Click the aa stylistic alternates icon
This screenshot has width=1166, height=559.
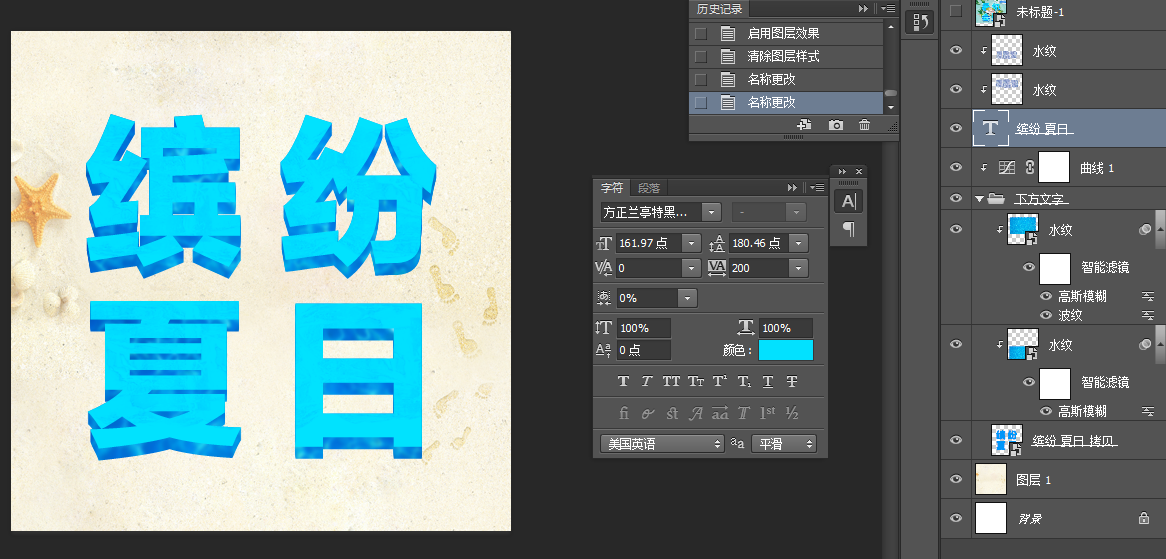(720, 413)
